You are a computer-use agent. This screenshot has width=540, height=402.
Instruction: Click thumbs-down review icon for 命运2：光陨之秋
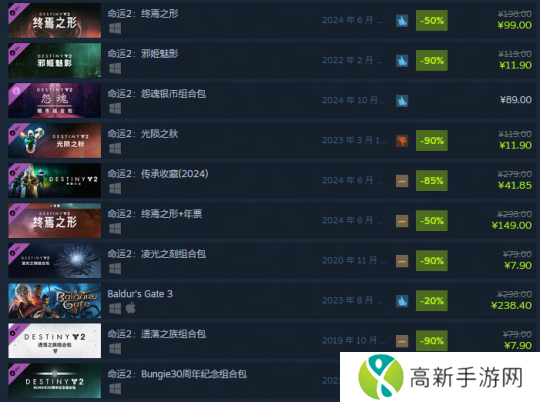(402, 141)
